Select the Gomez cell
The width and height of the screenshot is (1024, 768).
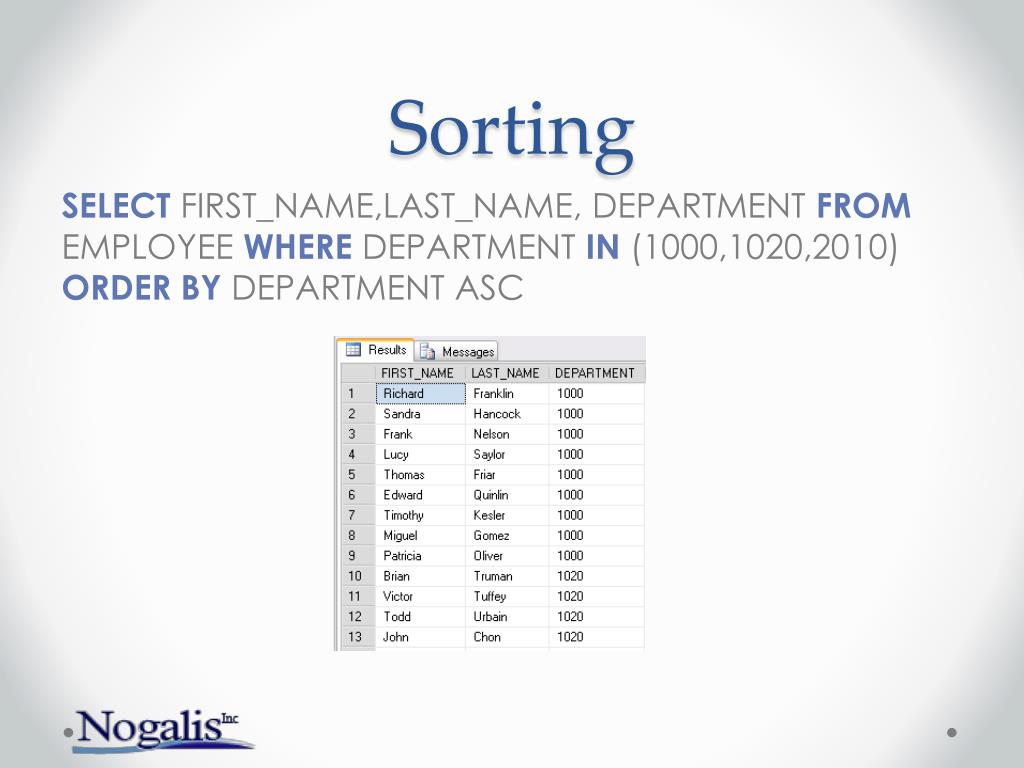(x=507, y=536)
